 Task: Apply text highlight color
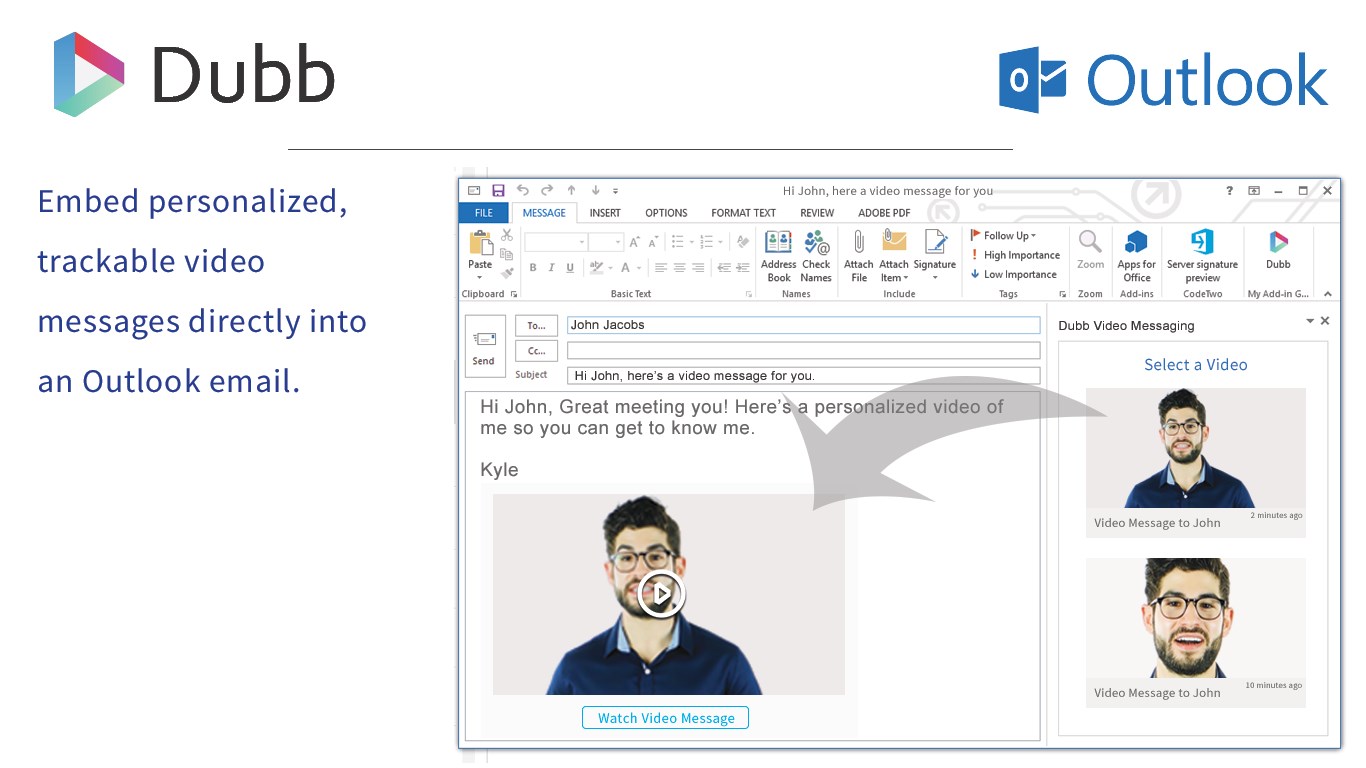[x=596, y=267]
